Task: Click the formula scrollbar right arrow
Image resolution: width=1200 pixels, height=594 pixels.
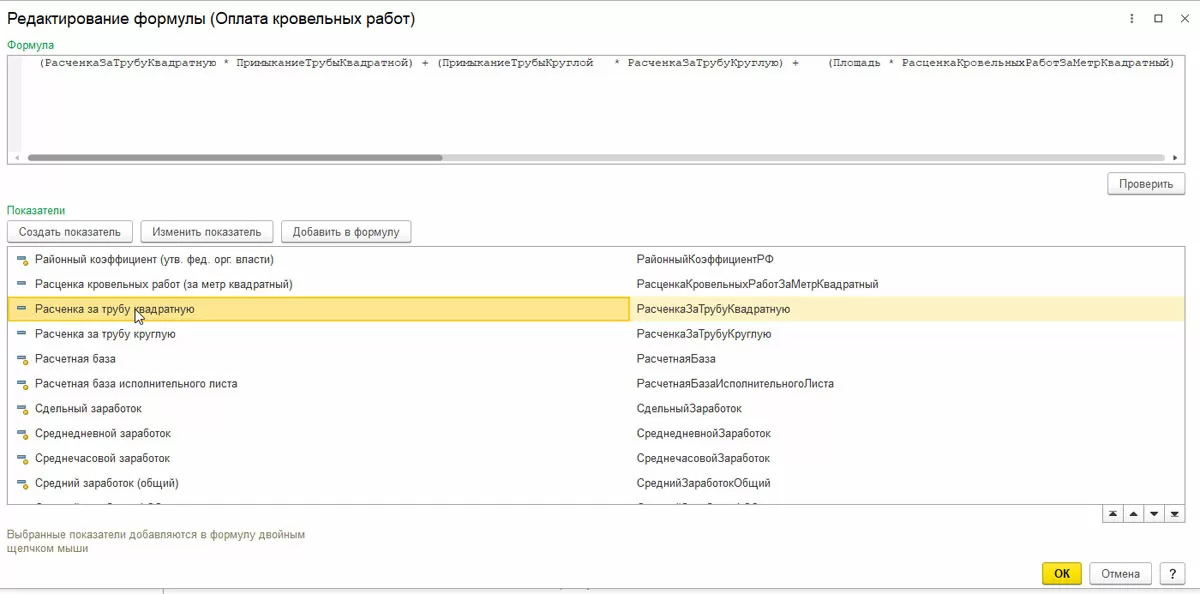Action: tap(1175, 158)
